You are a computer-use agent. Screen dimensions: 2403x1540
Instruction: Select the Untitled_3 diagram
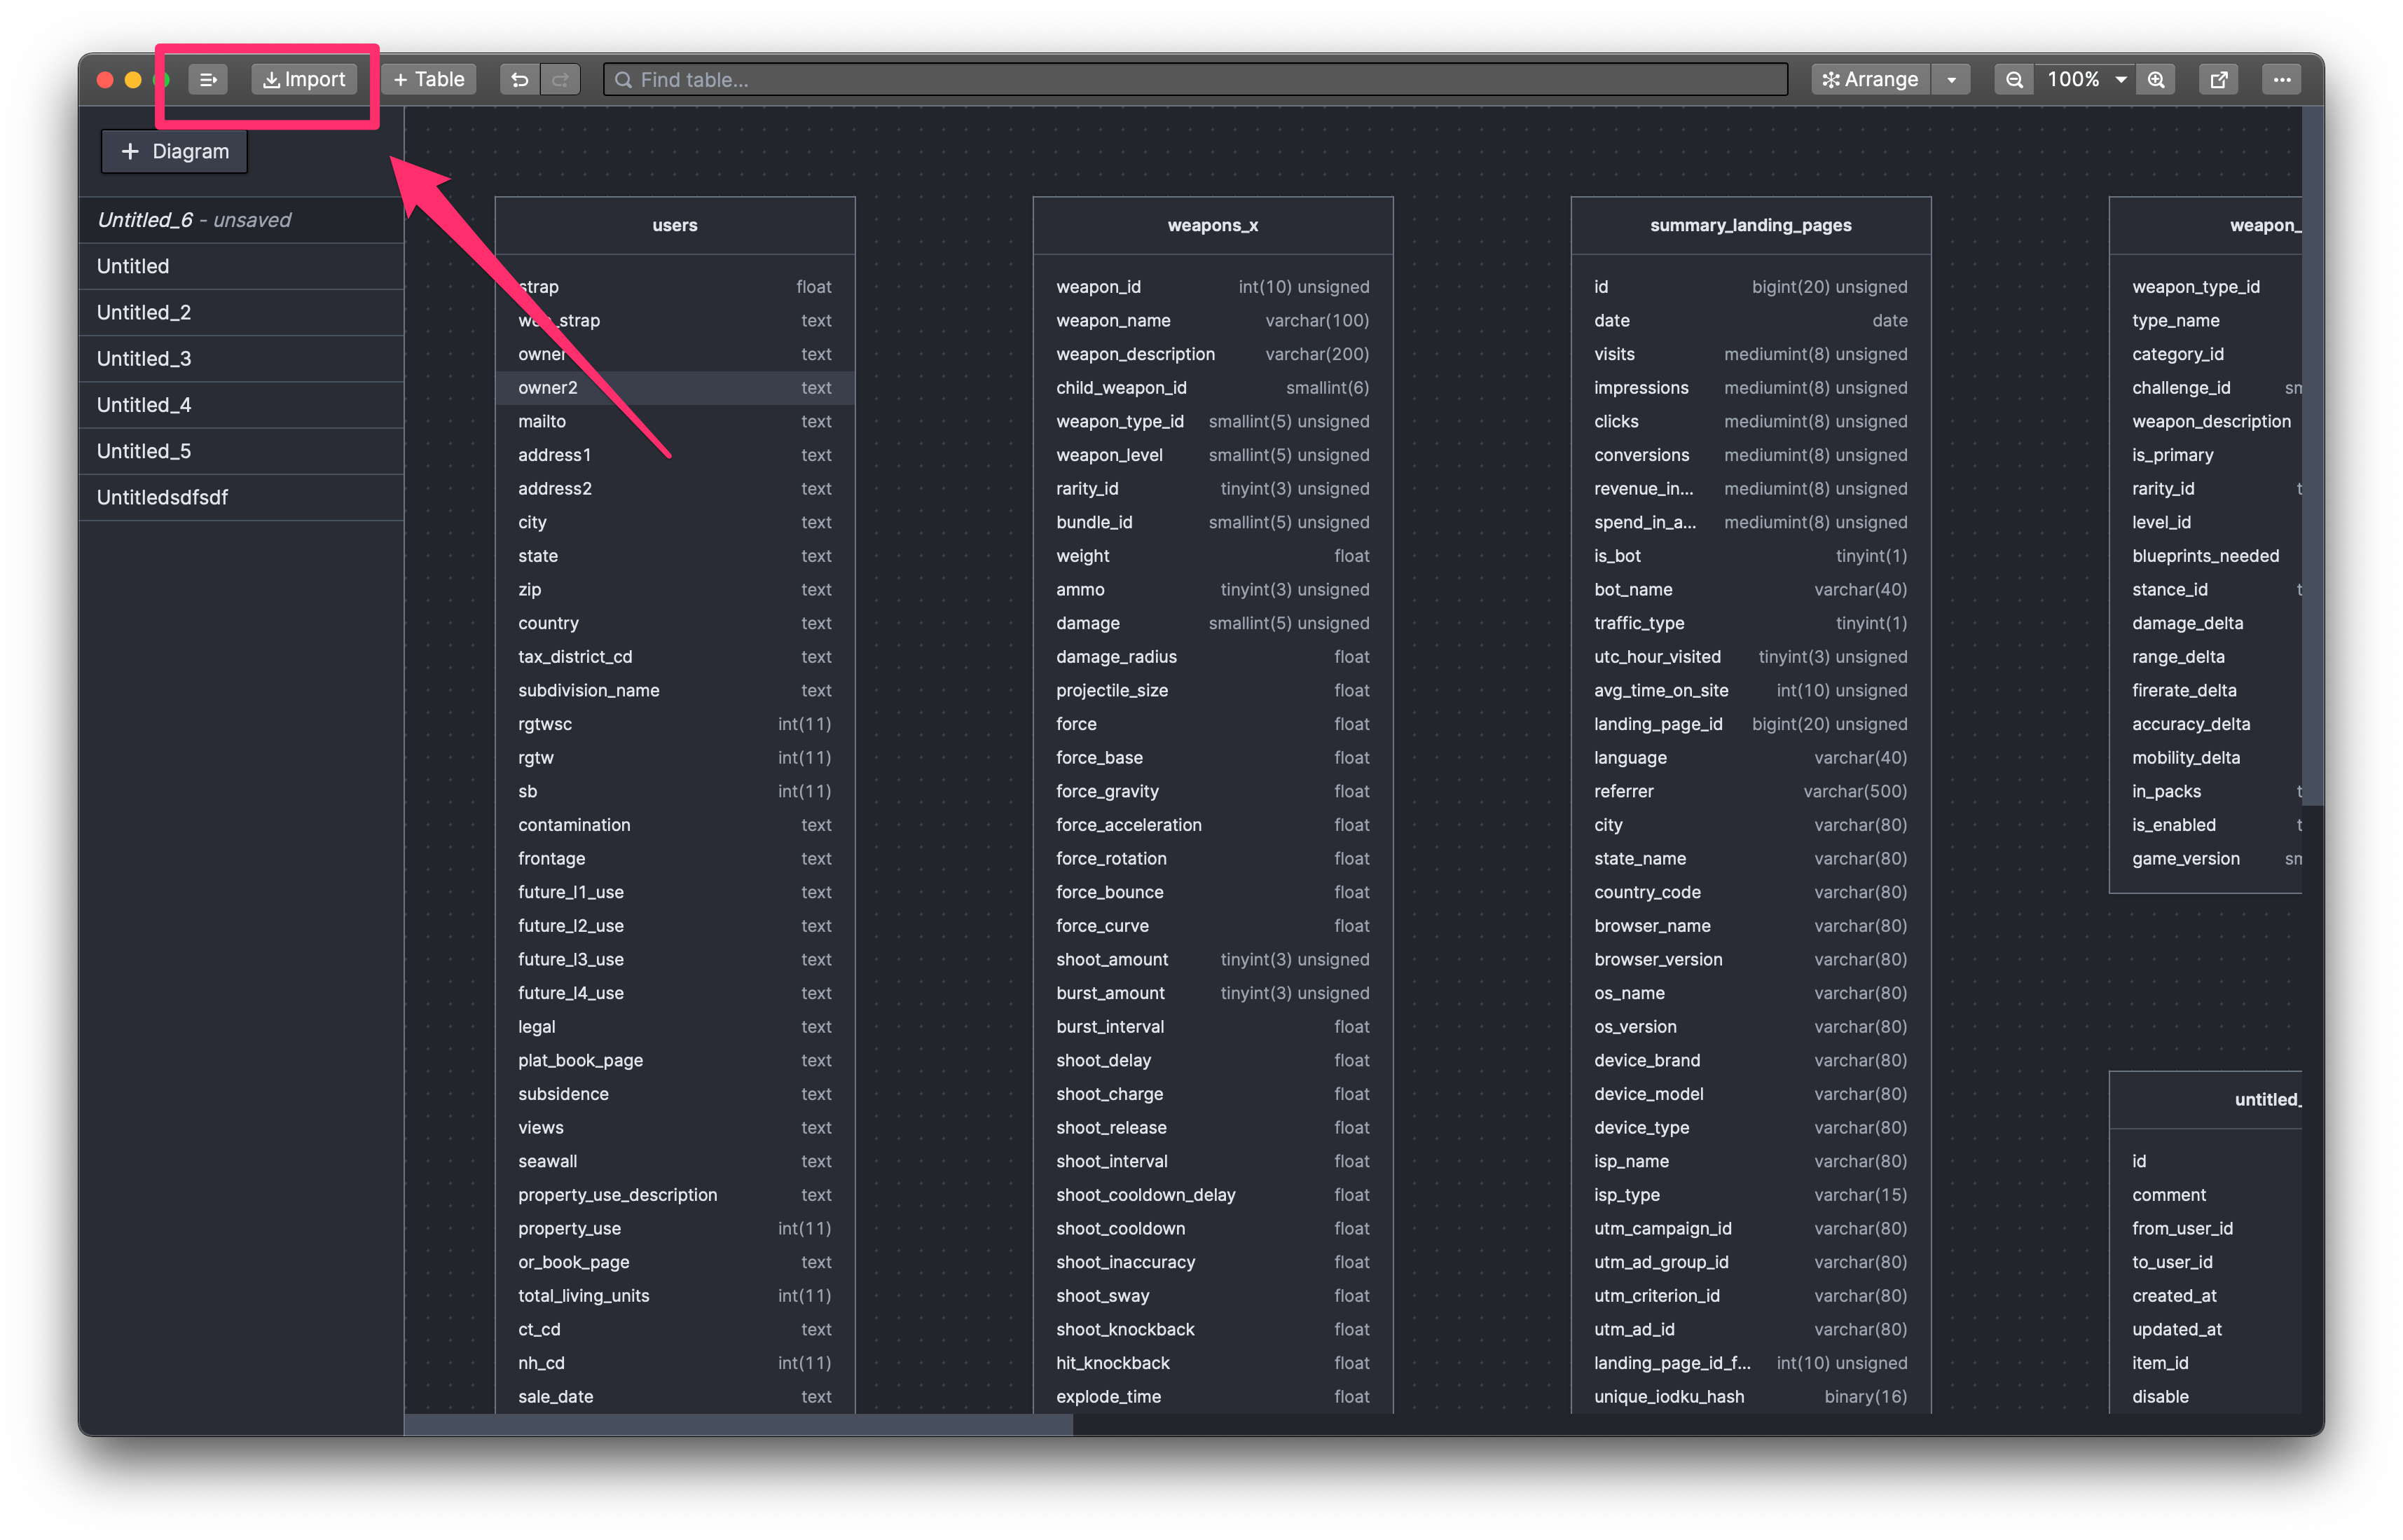144,358
